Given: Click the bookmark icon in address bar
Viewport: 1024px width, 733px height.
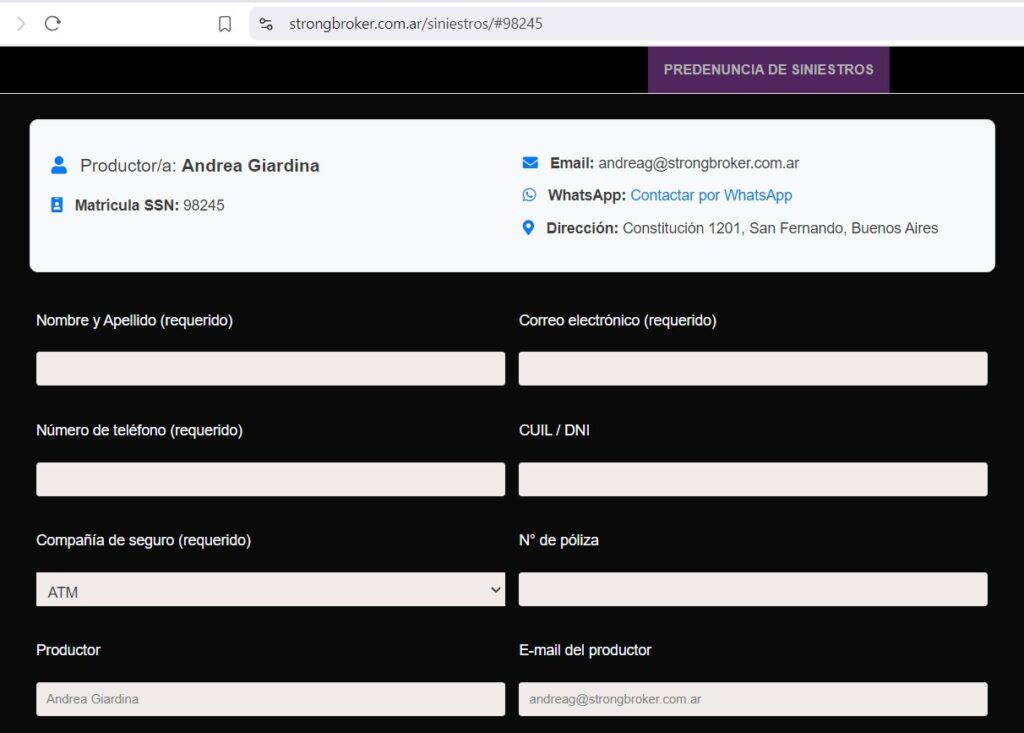Looking at the screenshot, I should click(225, 23).
